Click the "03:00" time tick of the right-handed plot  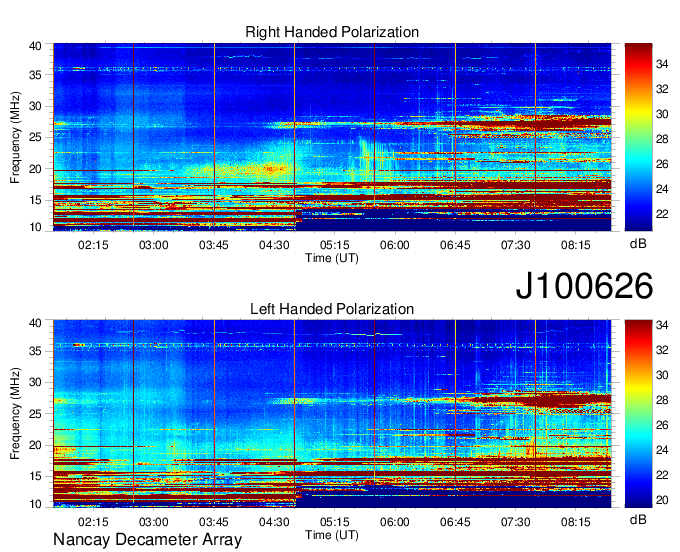click(x=154, y=245)
